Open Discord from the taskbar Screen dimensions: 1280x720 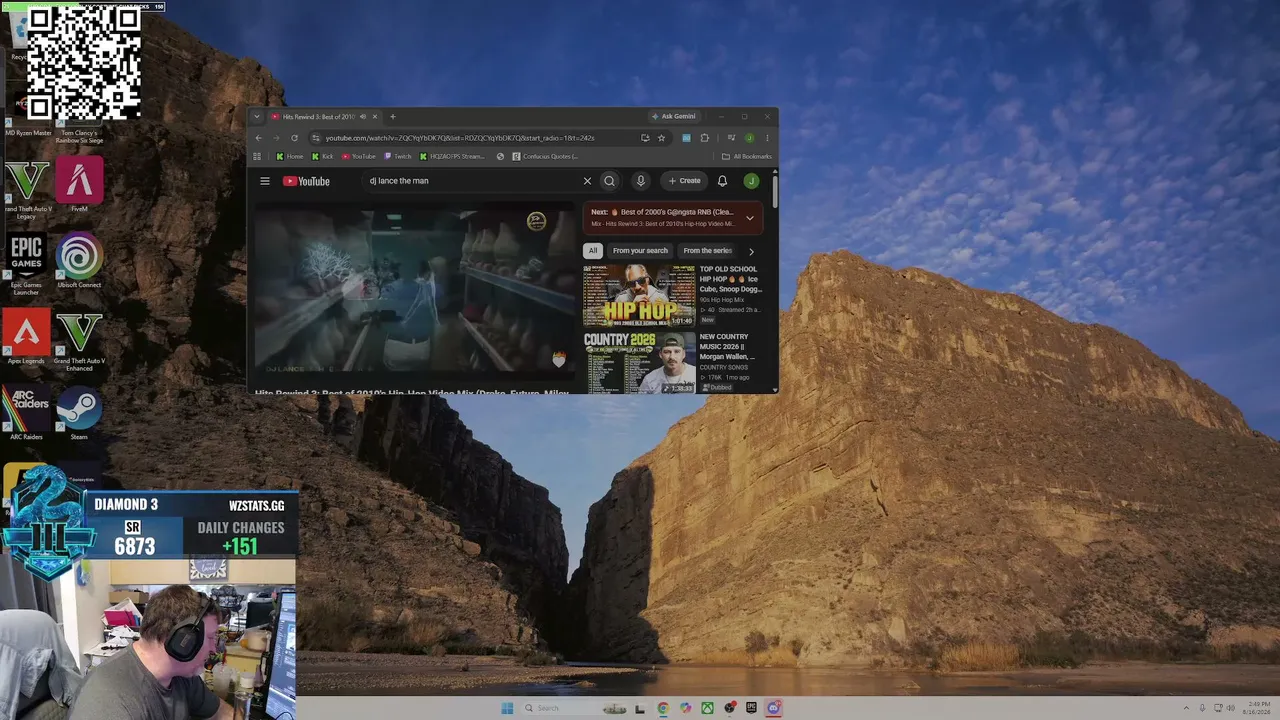pos(774,708)
